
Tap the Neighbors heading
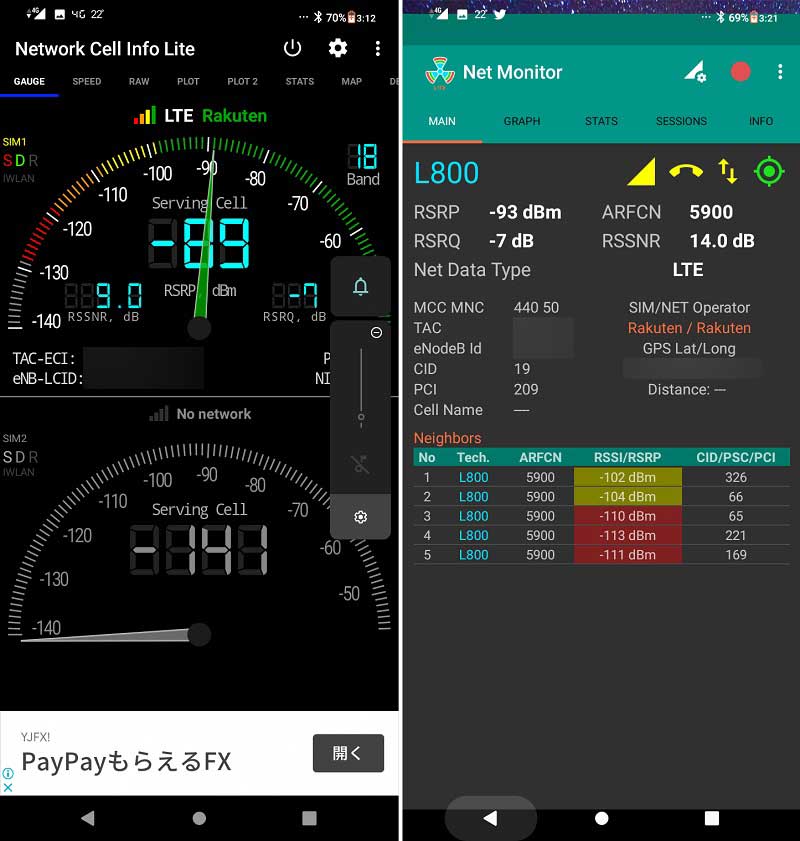[x=447, y=438]
